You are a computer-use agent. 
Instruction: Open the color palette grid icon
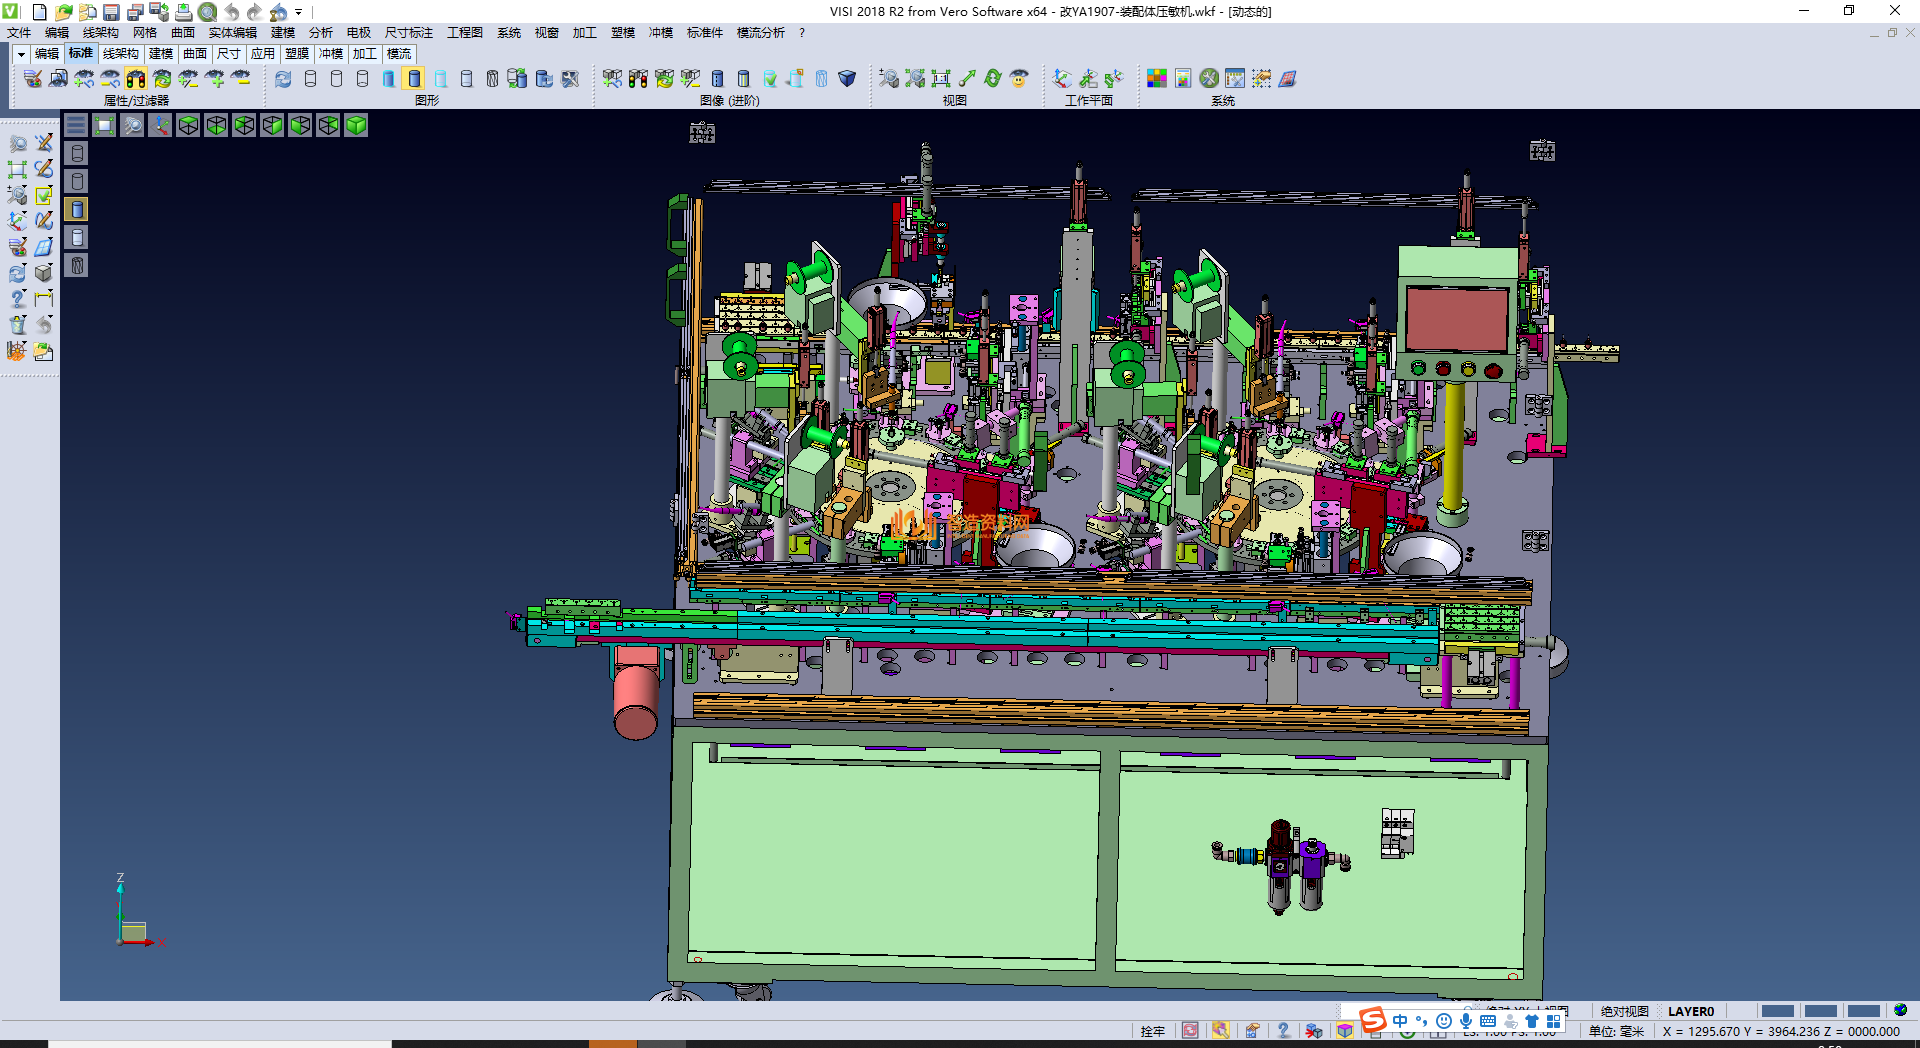pyautogui.click(x=1157, y=79)
